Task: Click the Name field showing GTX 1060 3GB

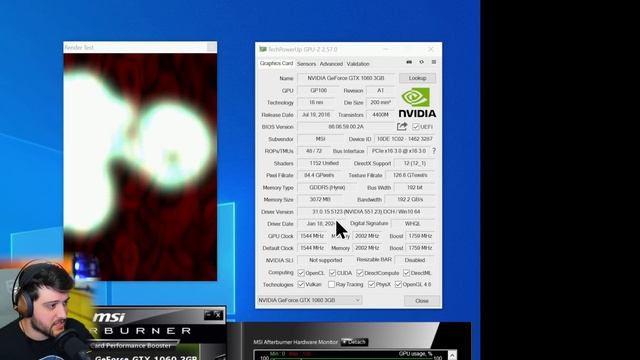Action: tap(346, 78)
